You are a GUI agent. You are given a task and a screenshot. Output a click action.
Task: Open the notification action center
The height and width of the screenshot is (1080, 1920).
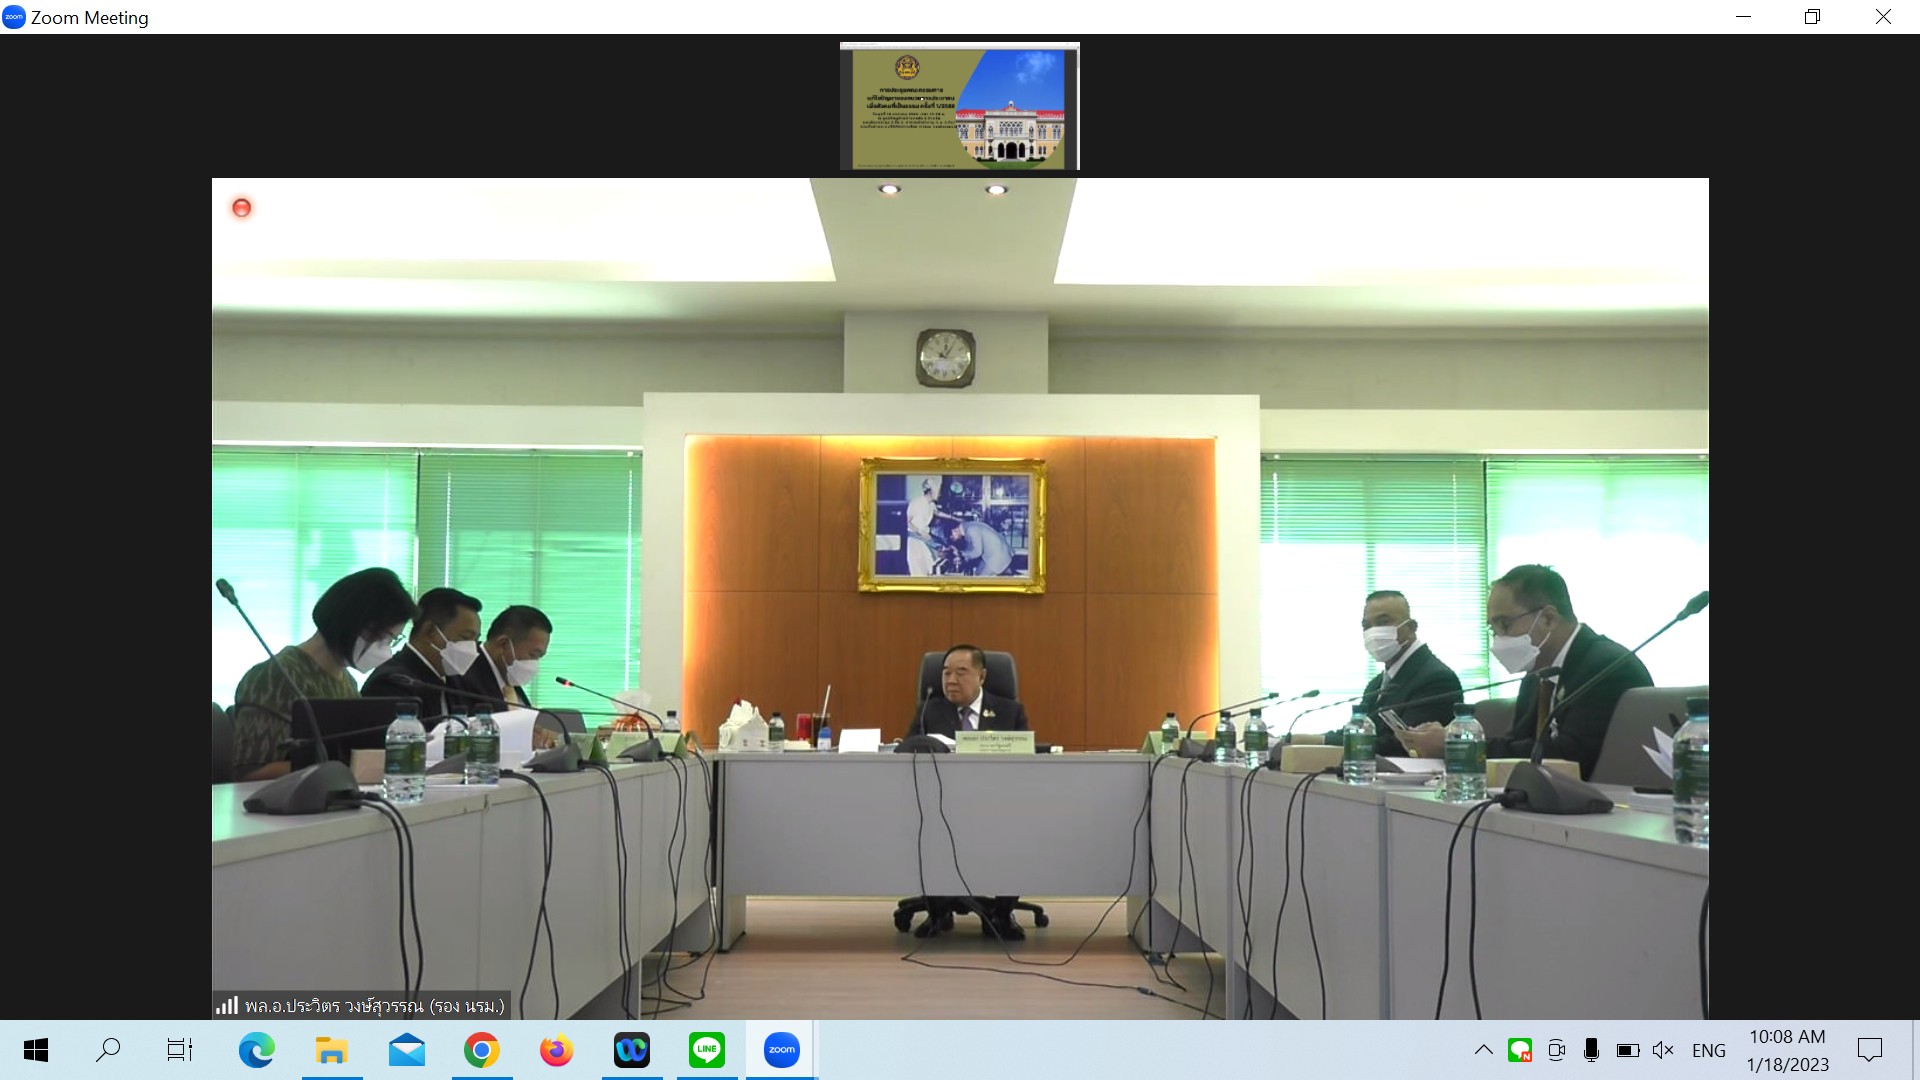point(1869,1050)
